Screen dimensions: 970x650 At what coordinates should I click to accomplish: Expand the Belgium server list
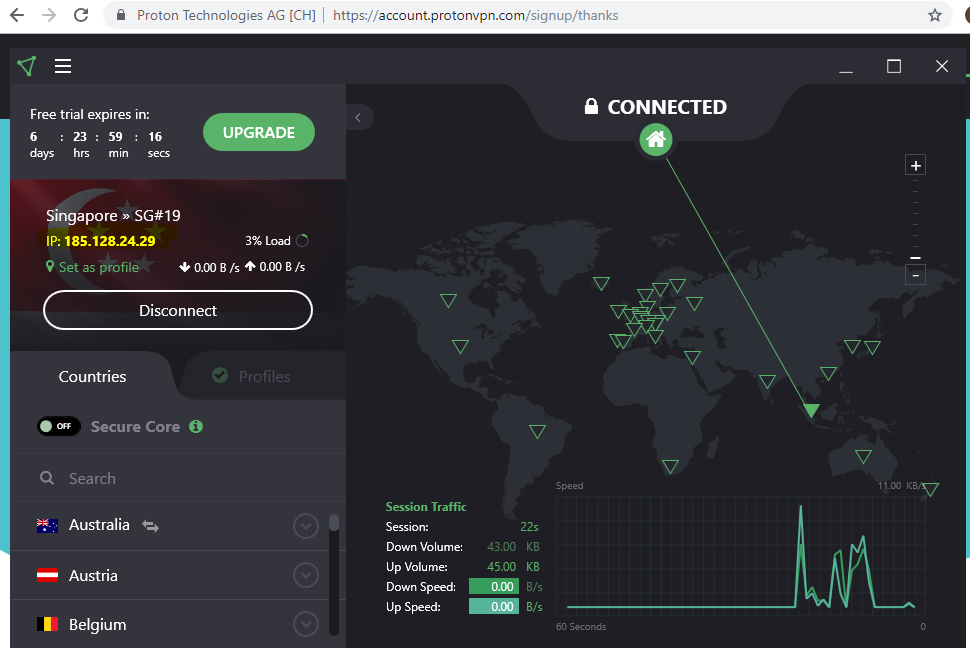(x=306, y=624)
